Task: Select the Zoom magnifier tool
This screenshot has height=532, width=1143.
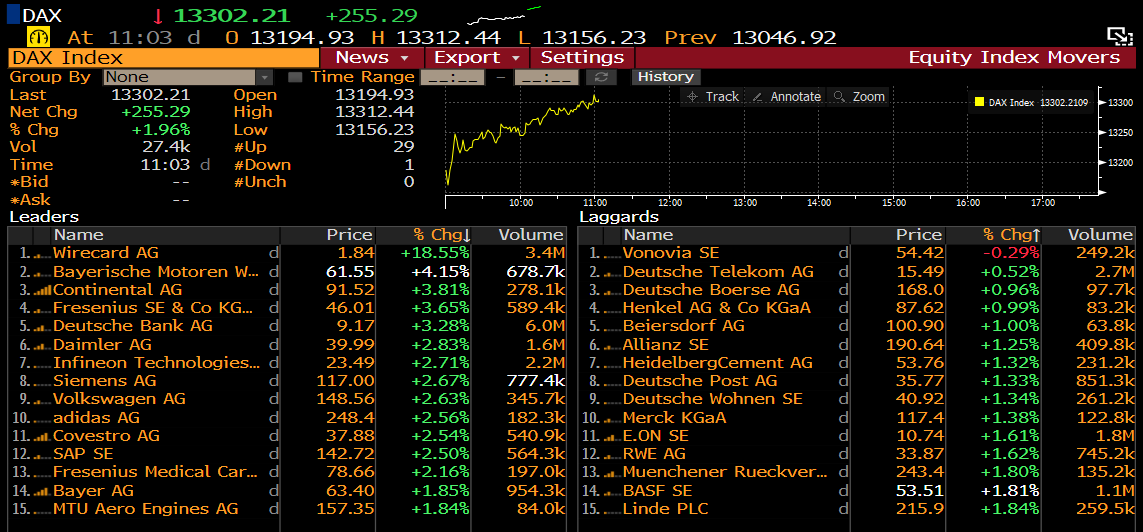Action: click(859, 96)
